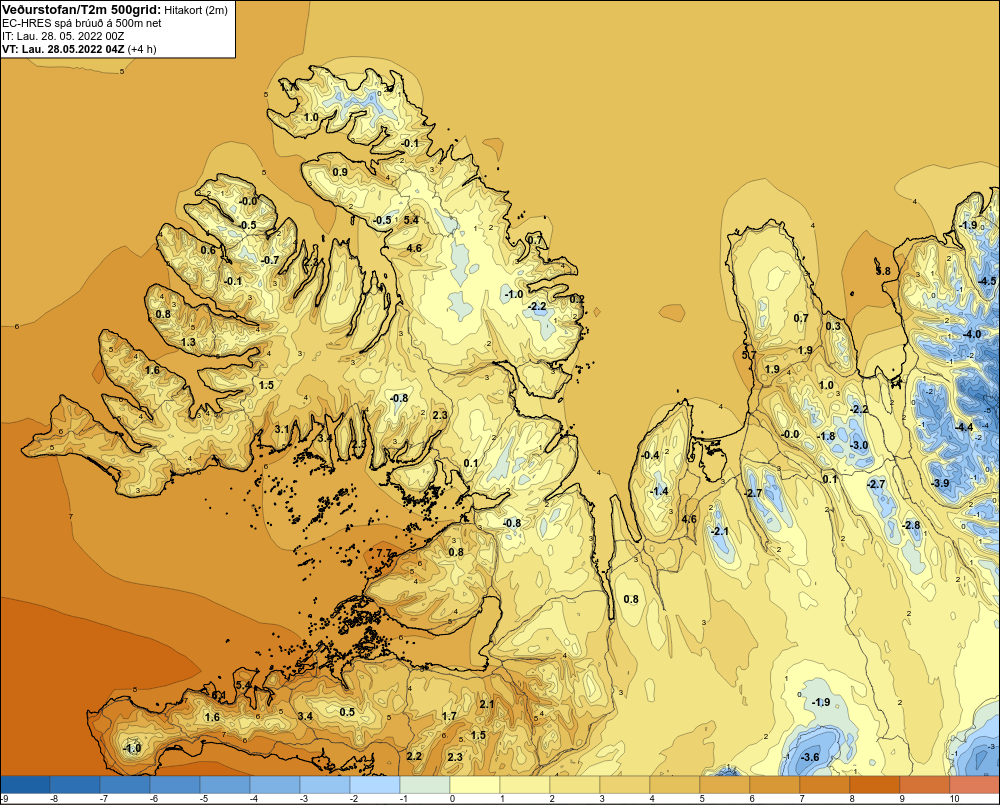This screenshot has height=805, width=1000.
Task: Click the valid time line 'VT: Lau. 28.05.2022 04Z'
Action: click(63, 49)
